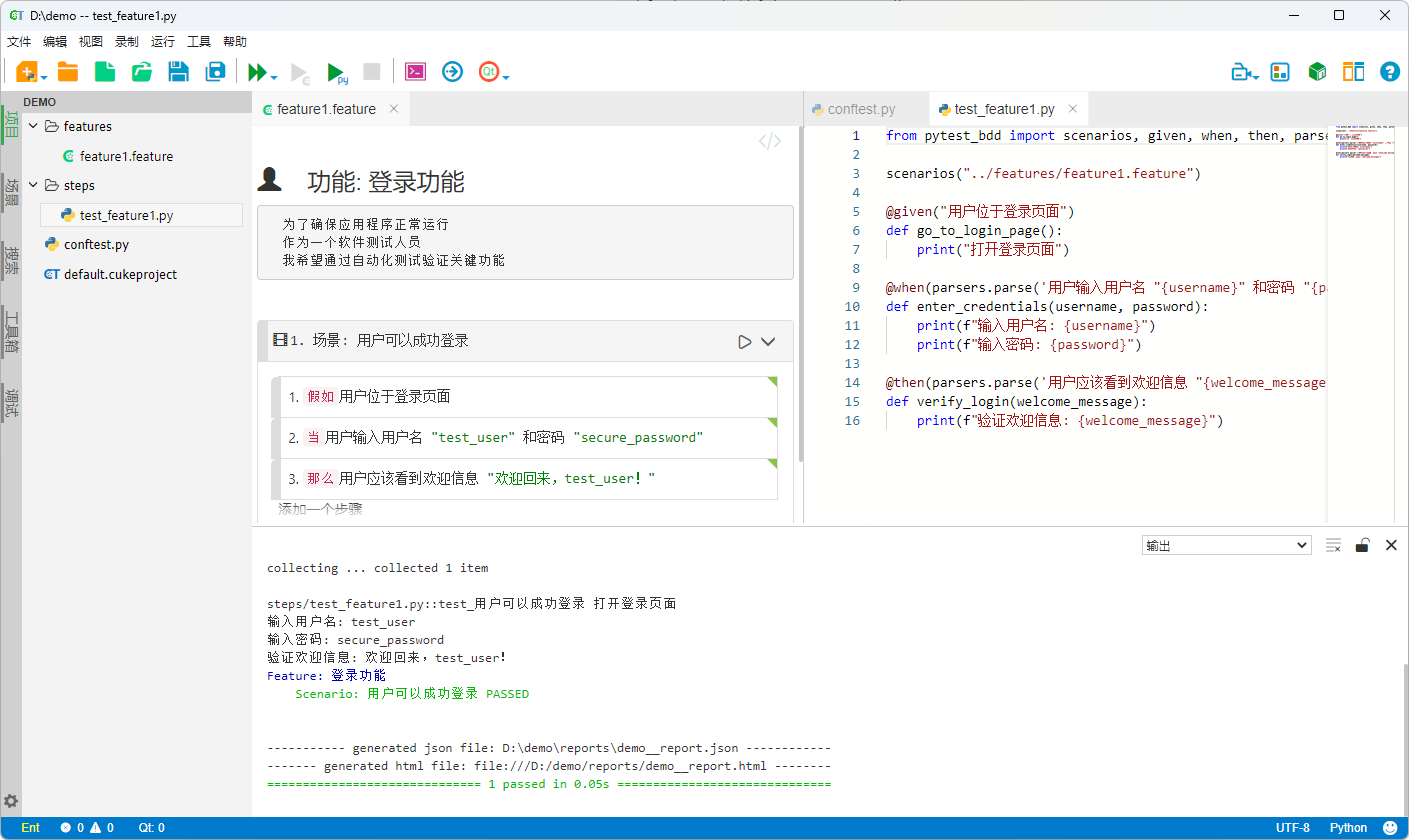Screen dimensions: 1409x840
Task: Switch to the 场景 sidebar tab
Action: 11,191
